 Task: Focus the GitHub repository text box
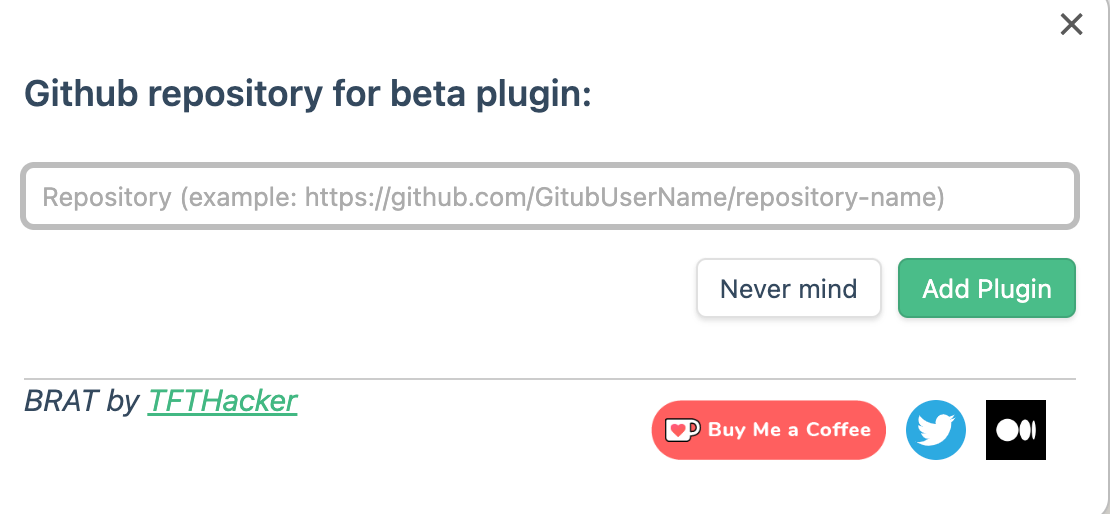click(549, 196)
